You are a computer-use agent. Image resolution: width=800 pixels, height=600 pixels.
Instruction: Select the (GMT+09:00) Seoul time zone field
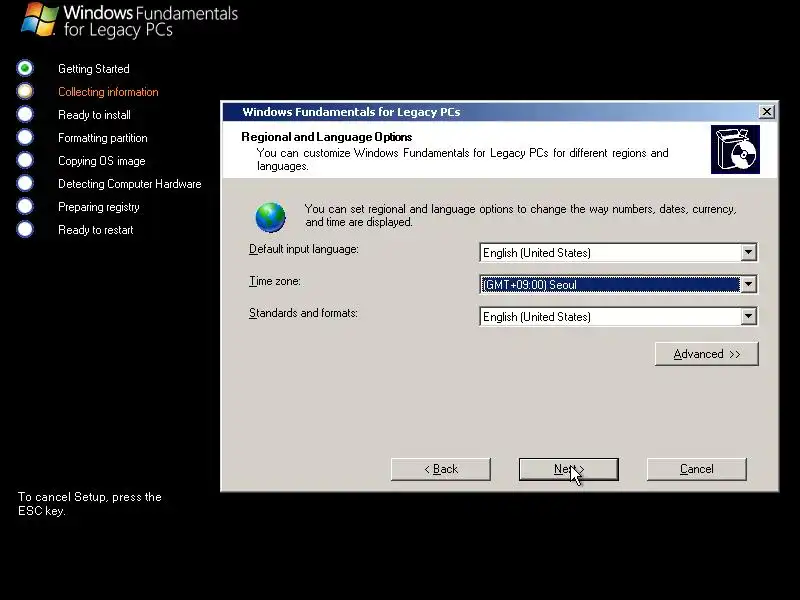(x=618, y=284)
